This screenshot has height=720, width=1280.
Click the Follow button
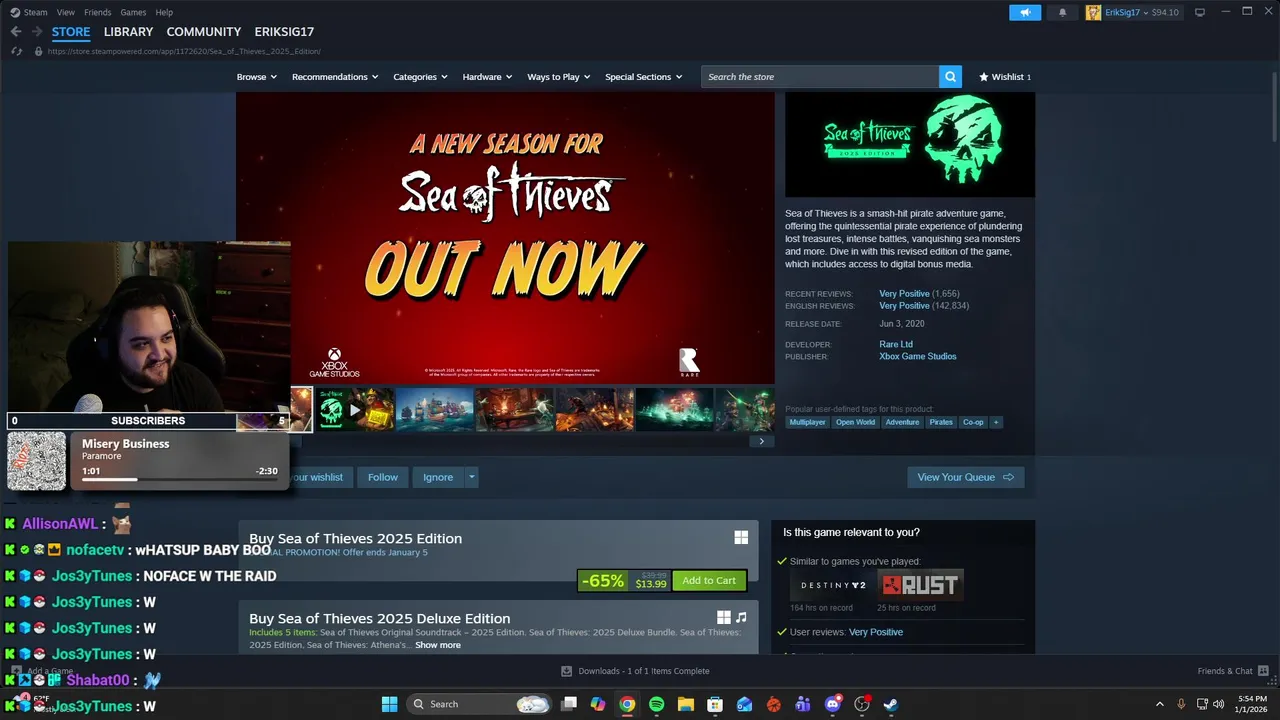click(x=383, y=477)
